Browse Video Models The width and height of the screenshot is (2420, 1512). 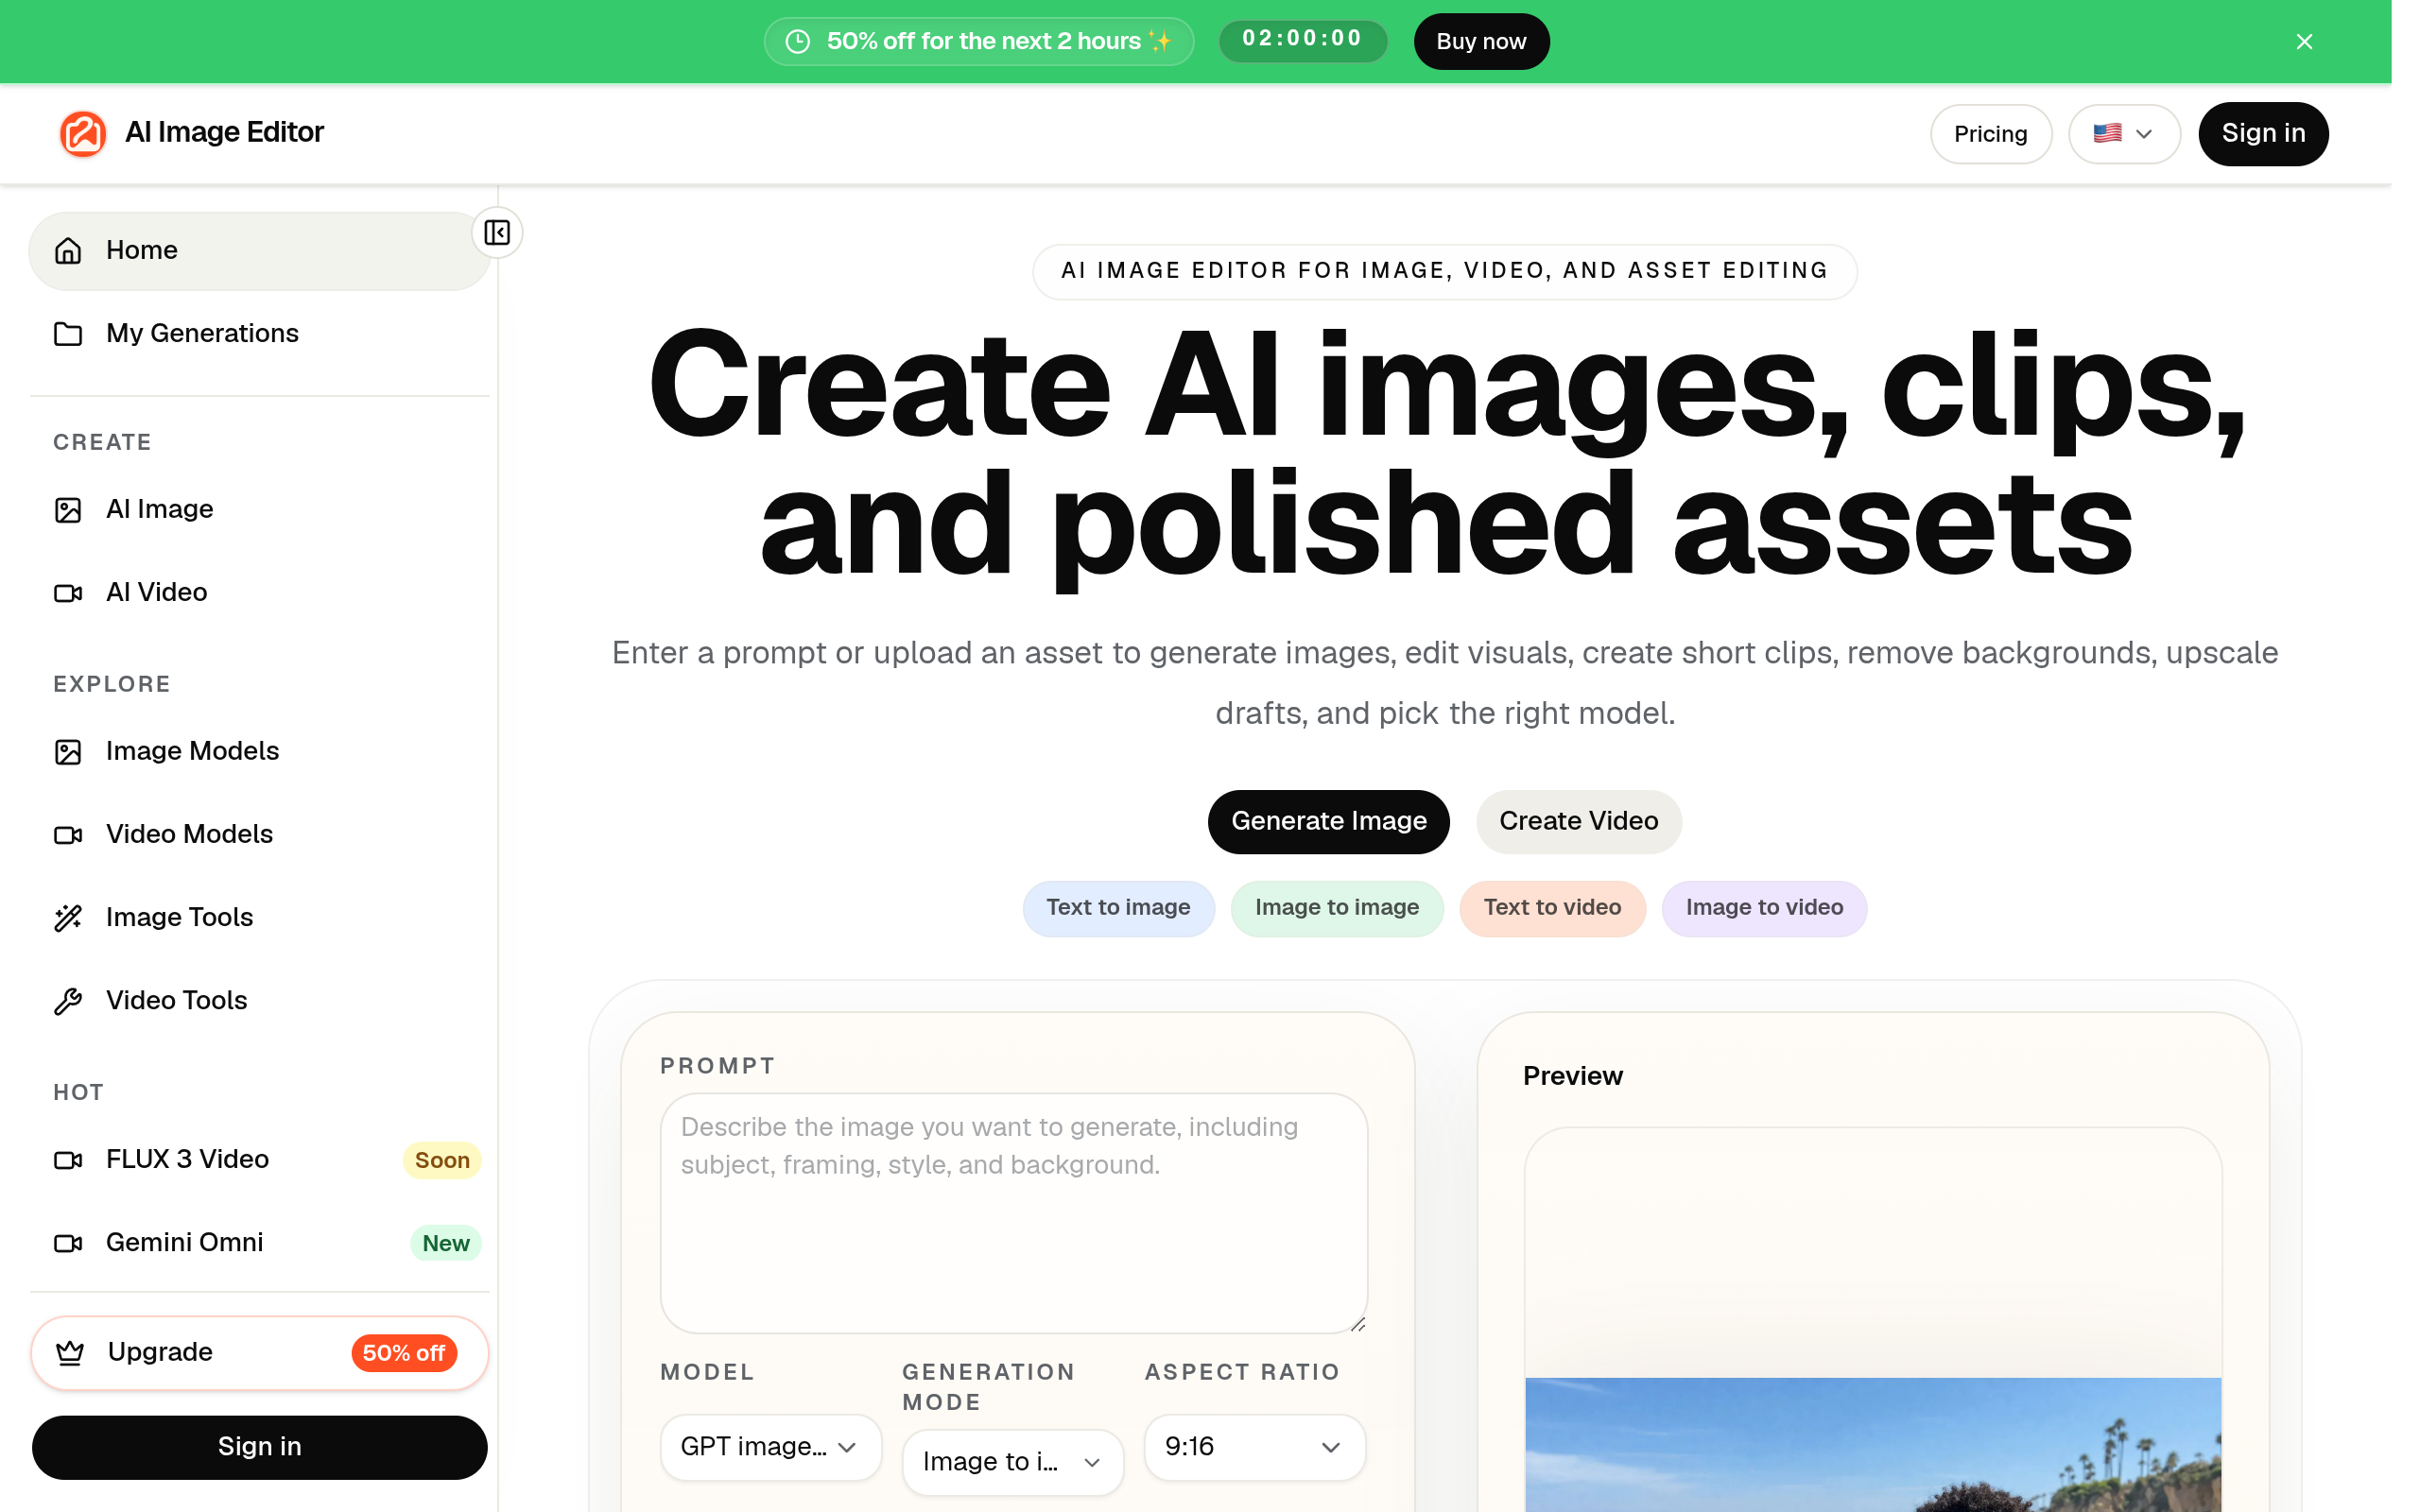point(259,835)
